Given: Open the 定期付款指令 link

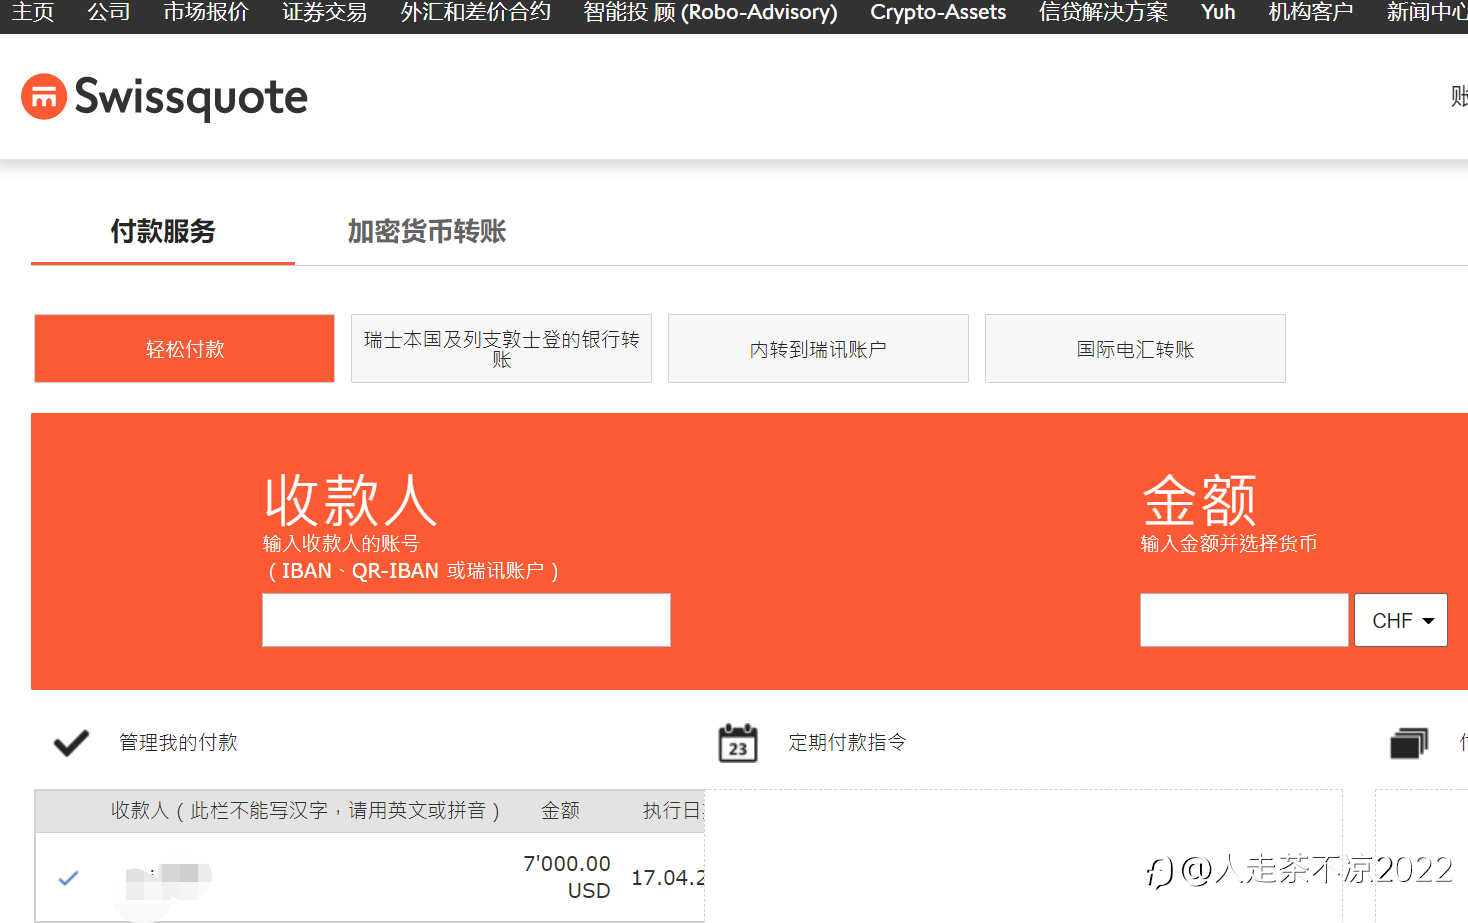Looking at the screenshot, I should click(x=847, y=743).
